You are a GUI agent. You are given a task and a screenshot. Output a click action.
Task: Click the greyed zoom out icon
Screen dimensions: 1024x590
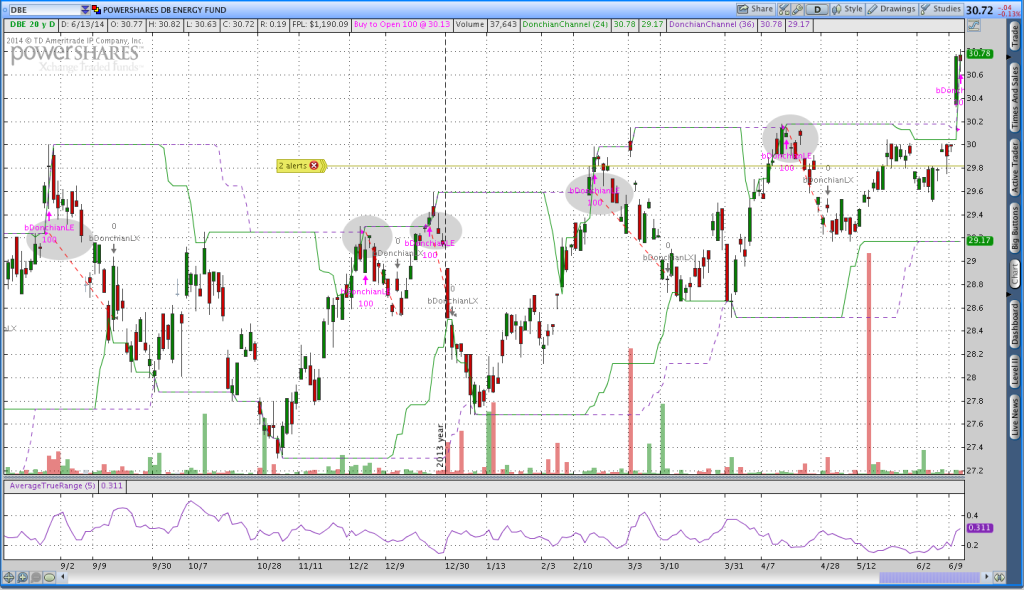coord(36,577)
